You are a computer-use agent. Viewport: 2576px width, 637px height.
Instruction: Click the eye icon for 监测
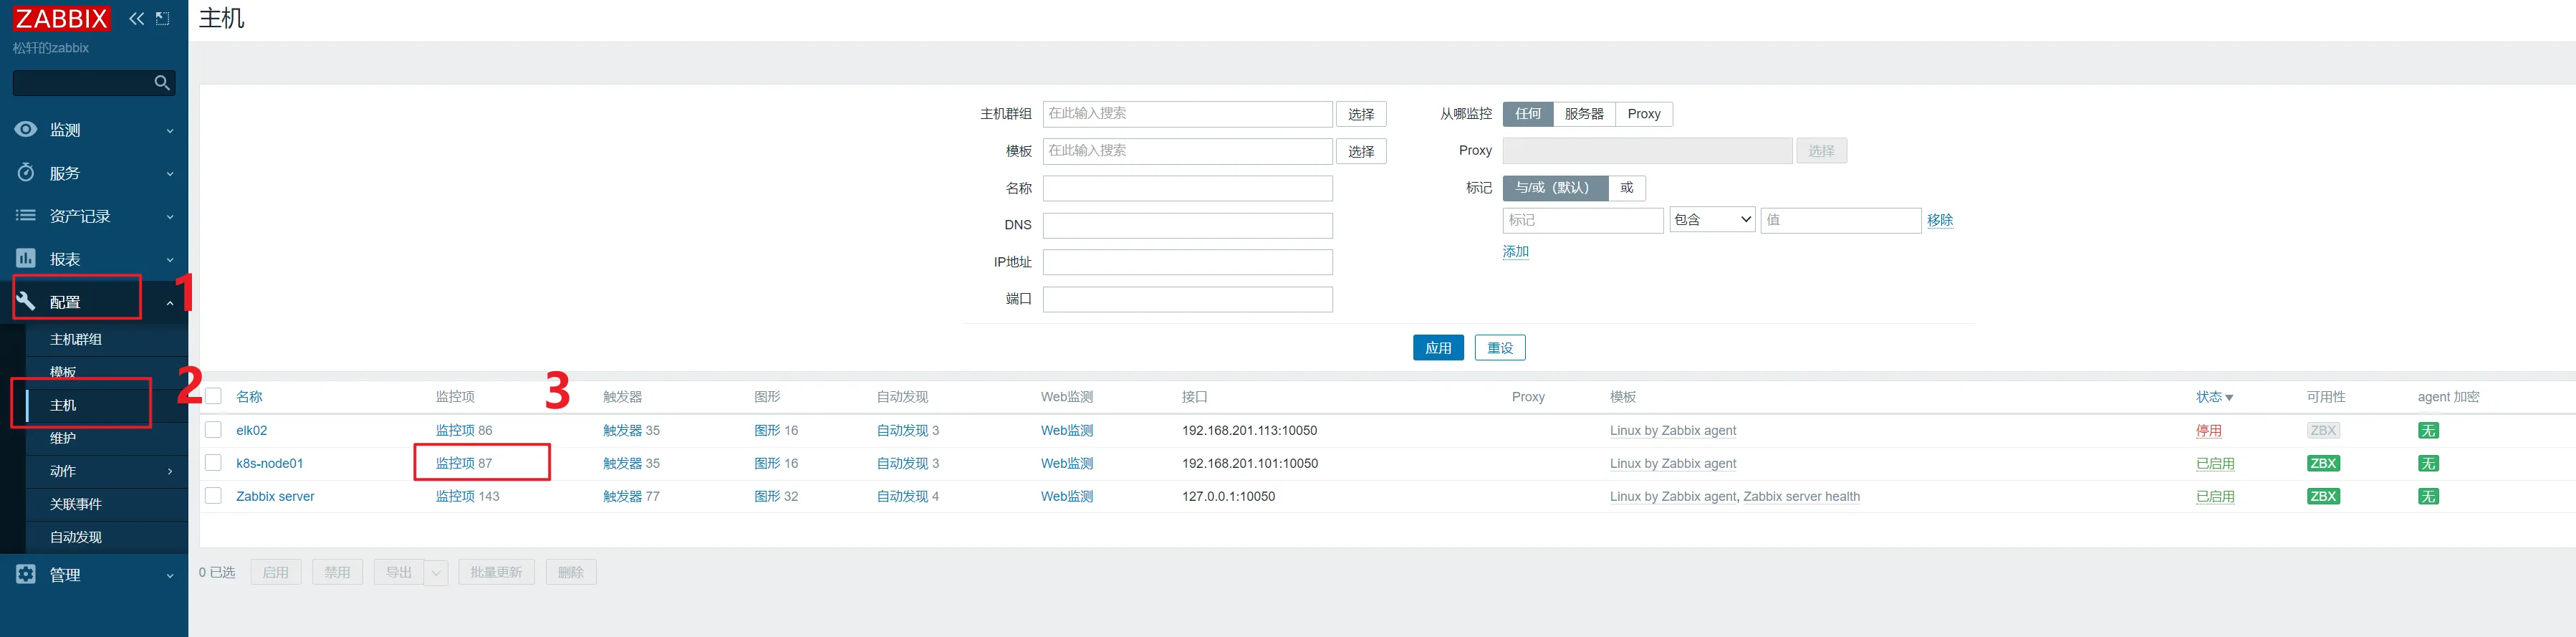(x=26, y=129)
